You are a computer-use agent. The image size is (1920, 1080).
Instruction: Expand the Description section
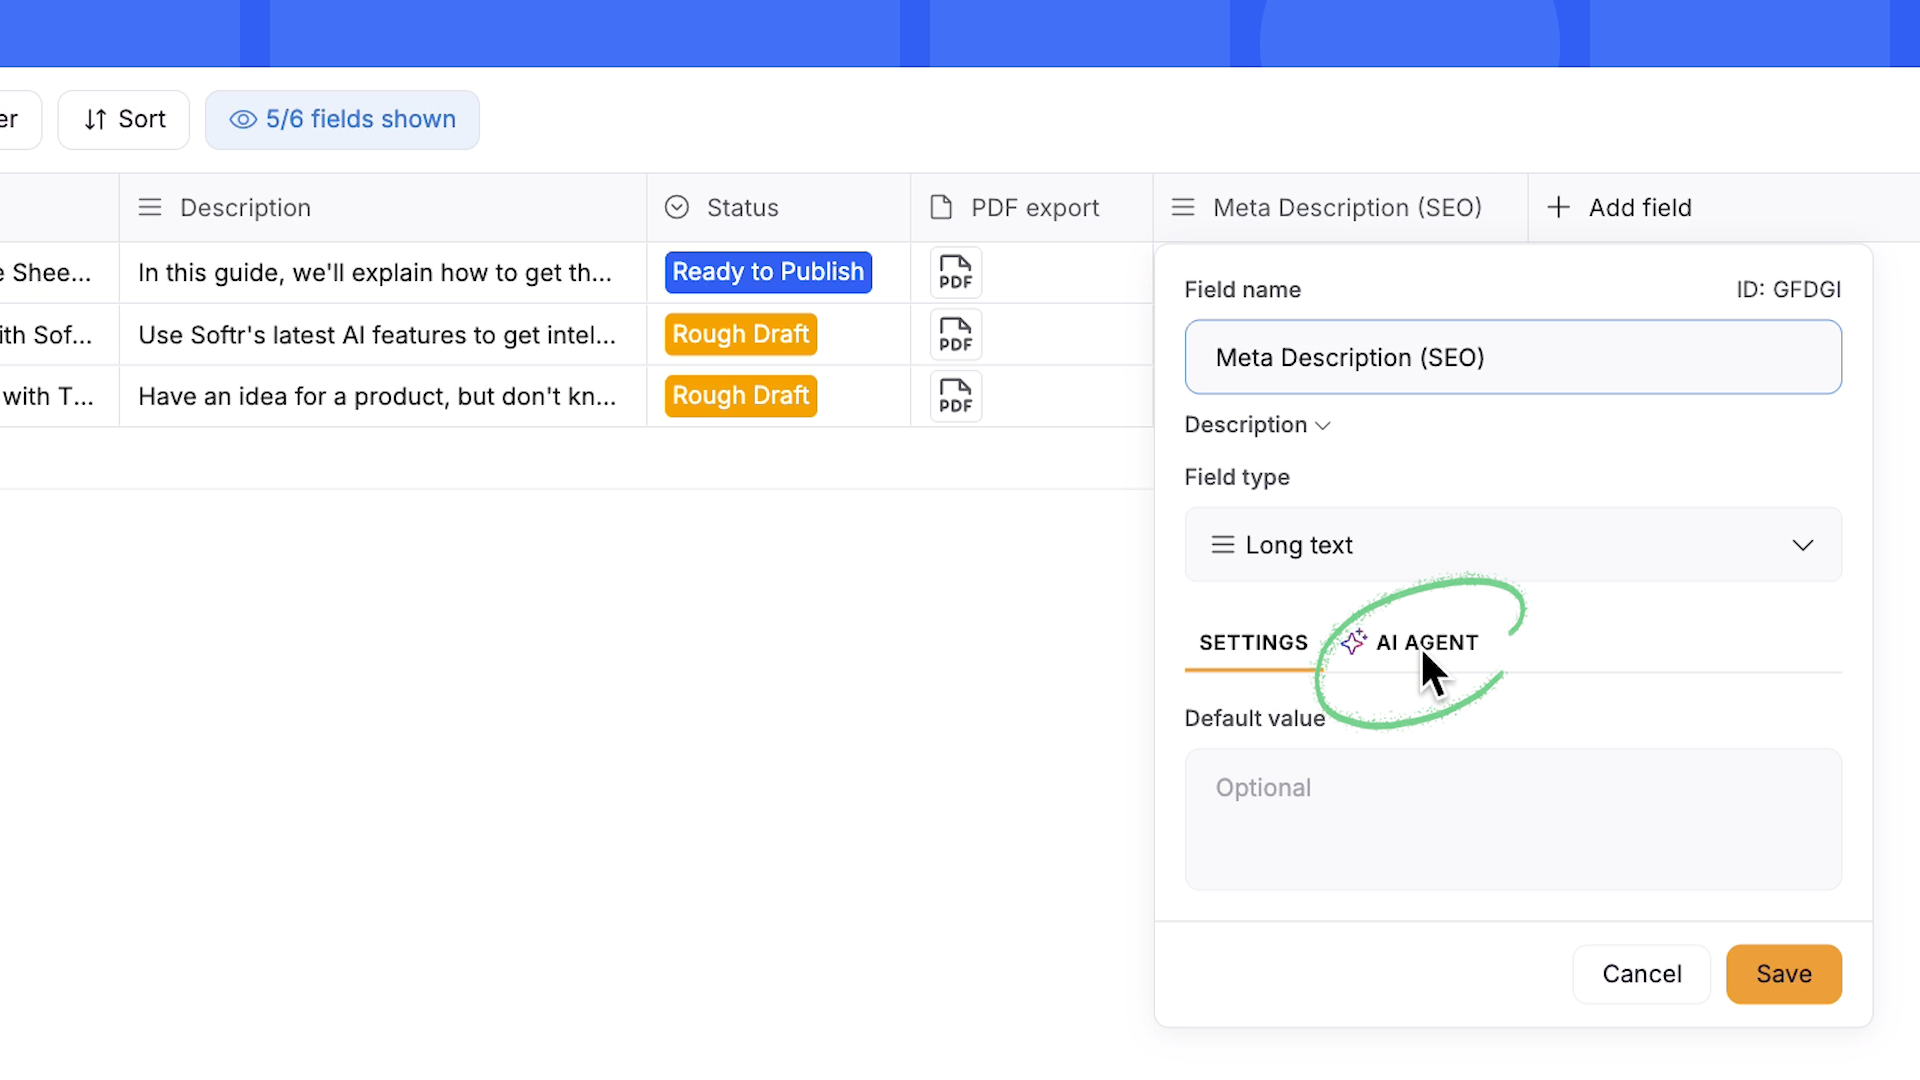click(x=1322, y=425)
